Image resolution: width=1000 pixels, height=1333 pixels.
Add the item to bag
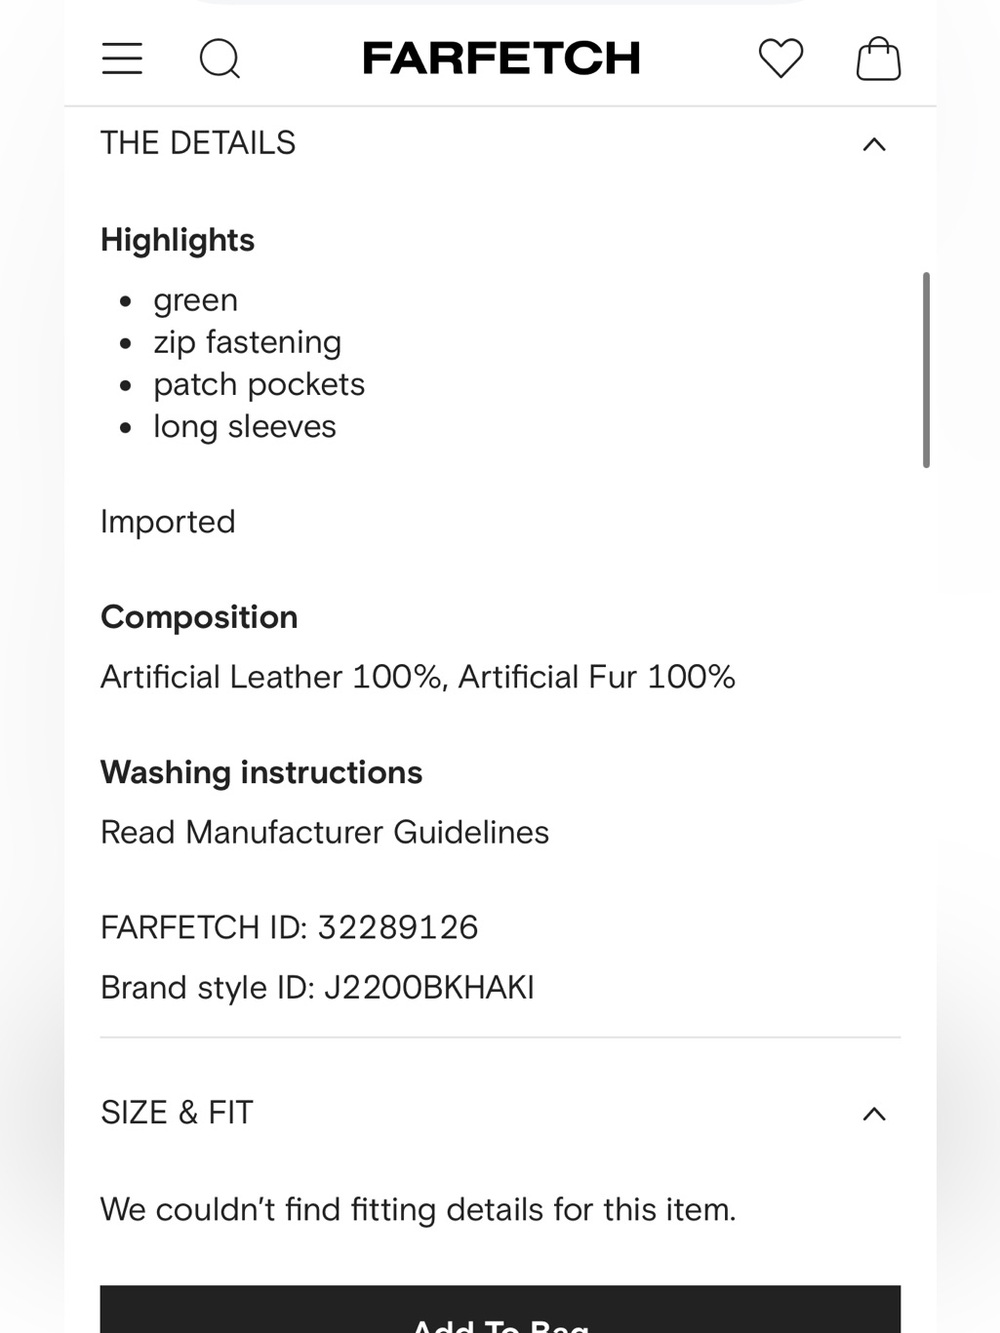pos(500,1310)
